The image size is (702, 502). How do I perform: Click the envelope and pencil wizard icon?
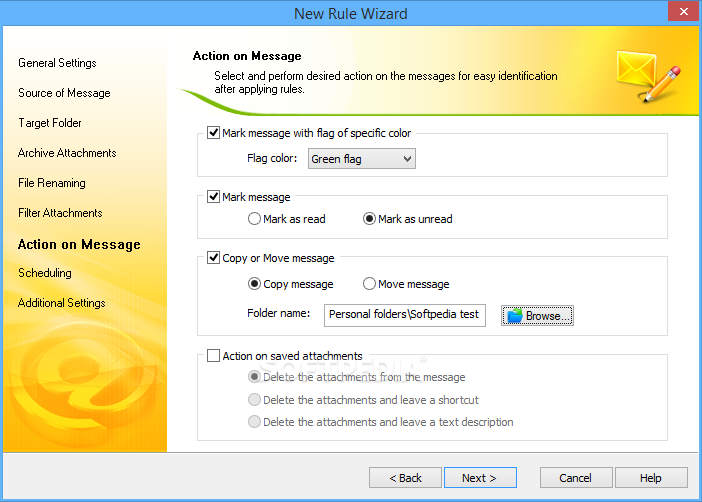648,76
